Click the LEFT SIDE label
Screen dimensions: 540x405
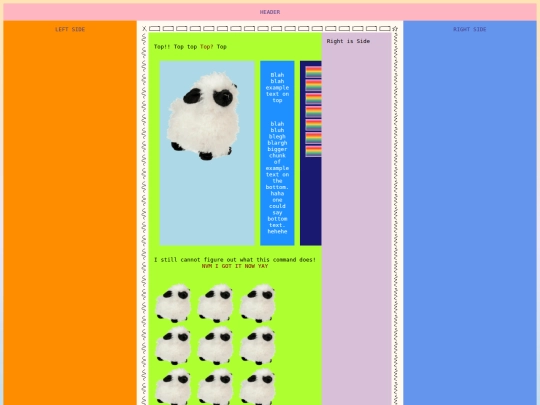pos(70,29)
